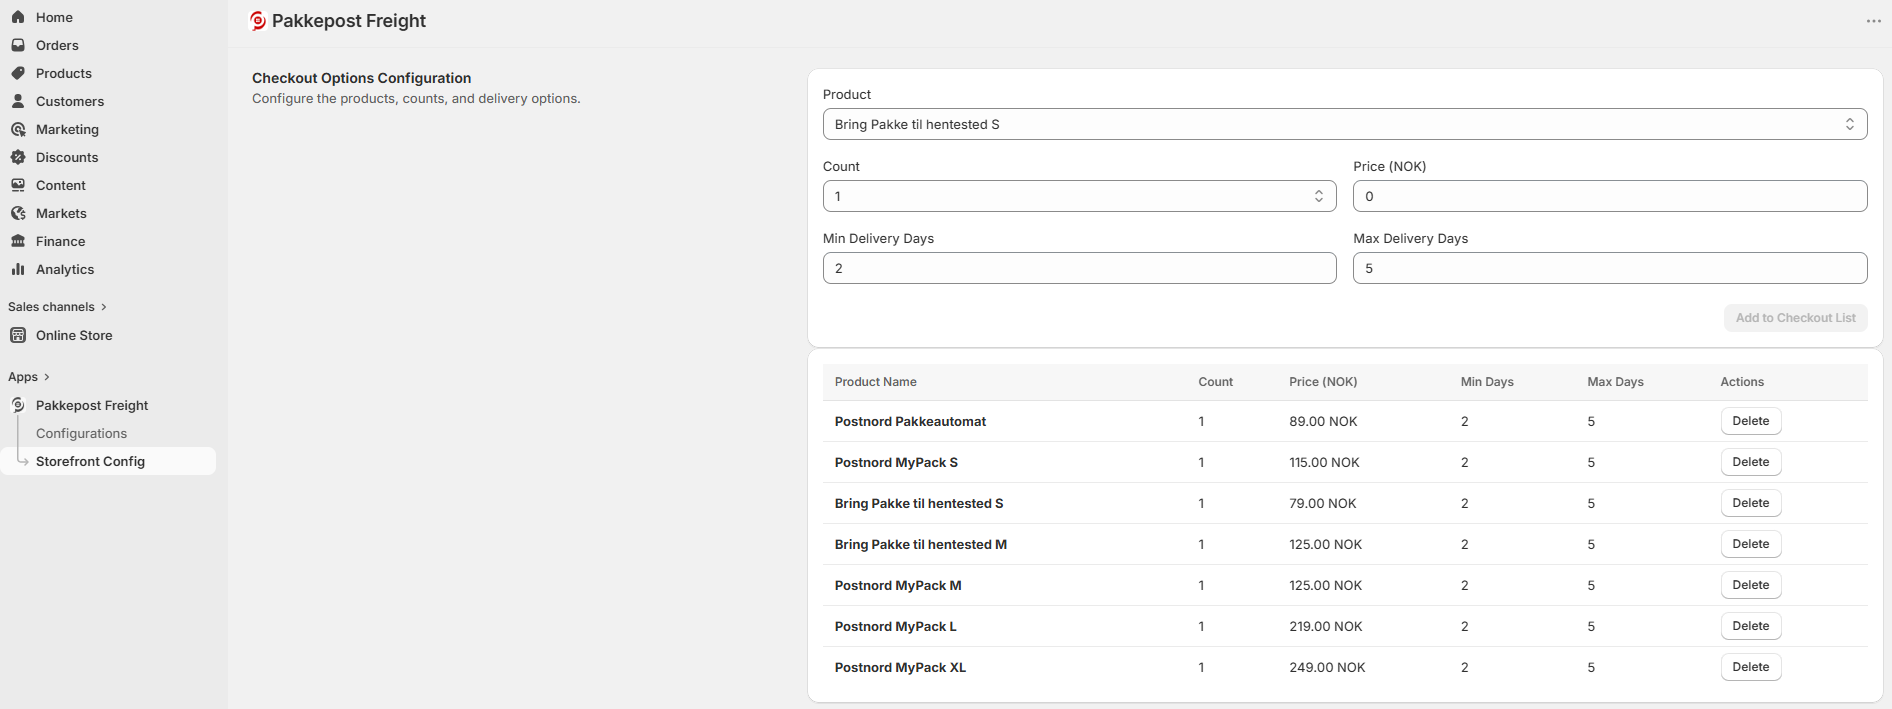Click the Online Store icon

pos(18,335)
